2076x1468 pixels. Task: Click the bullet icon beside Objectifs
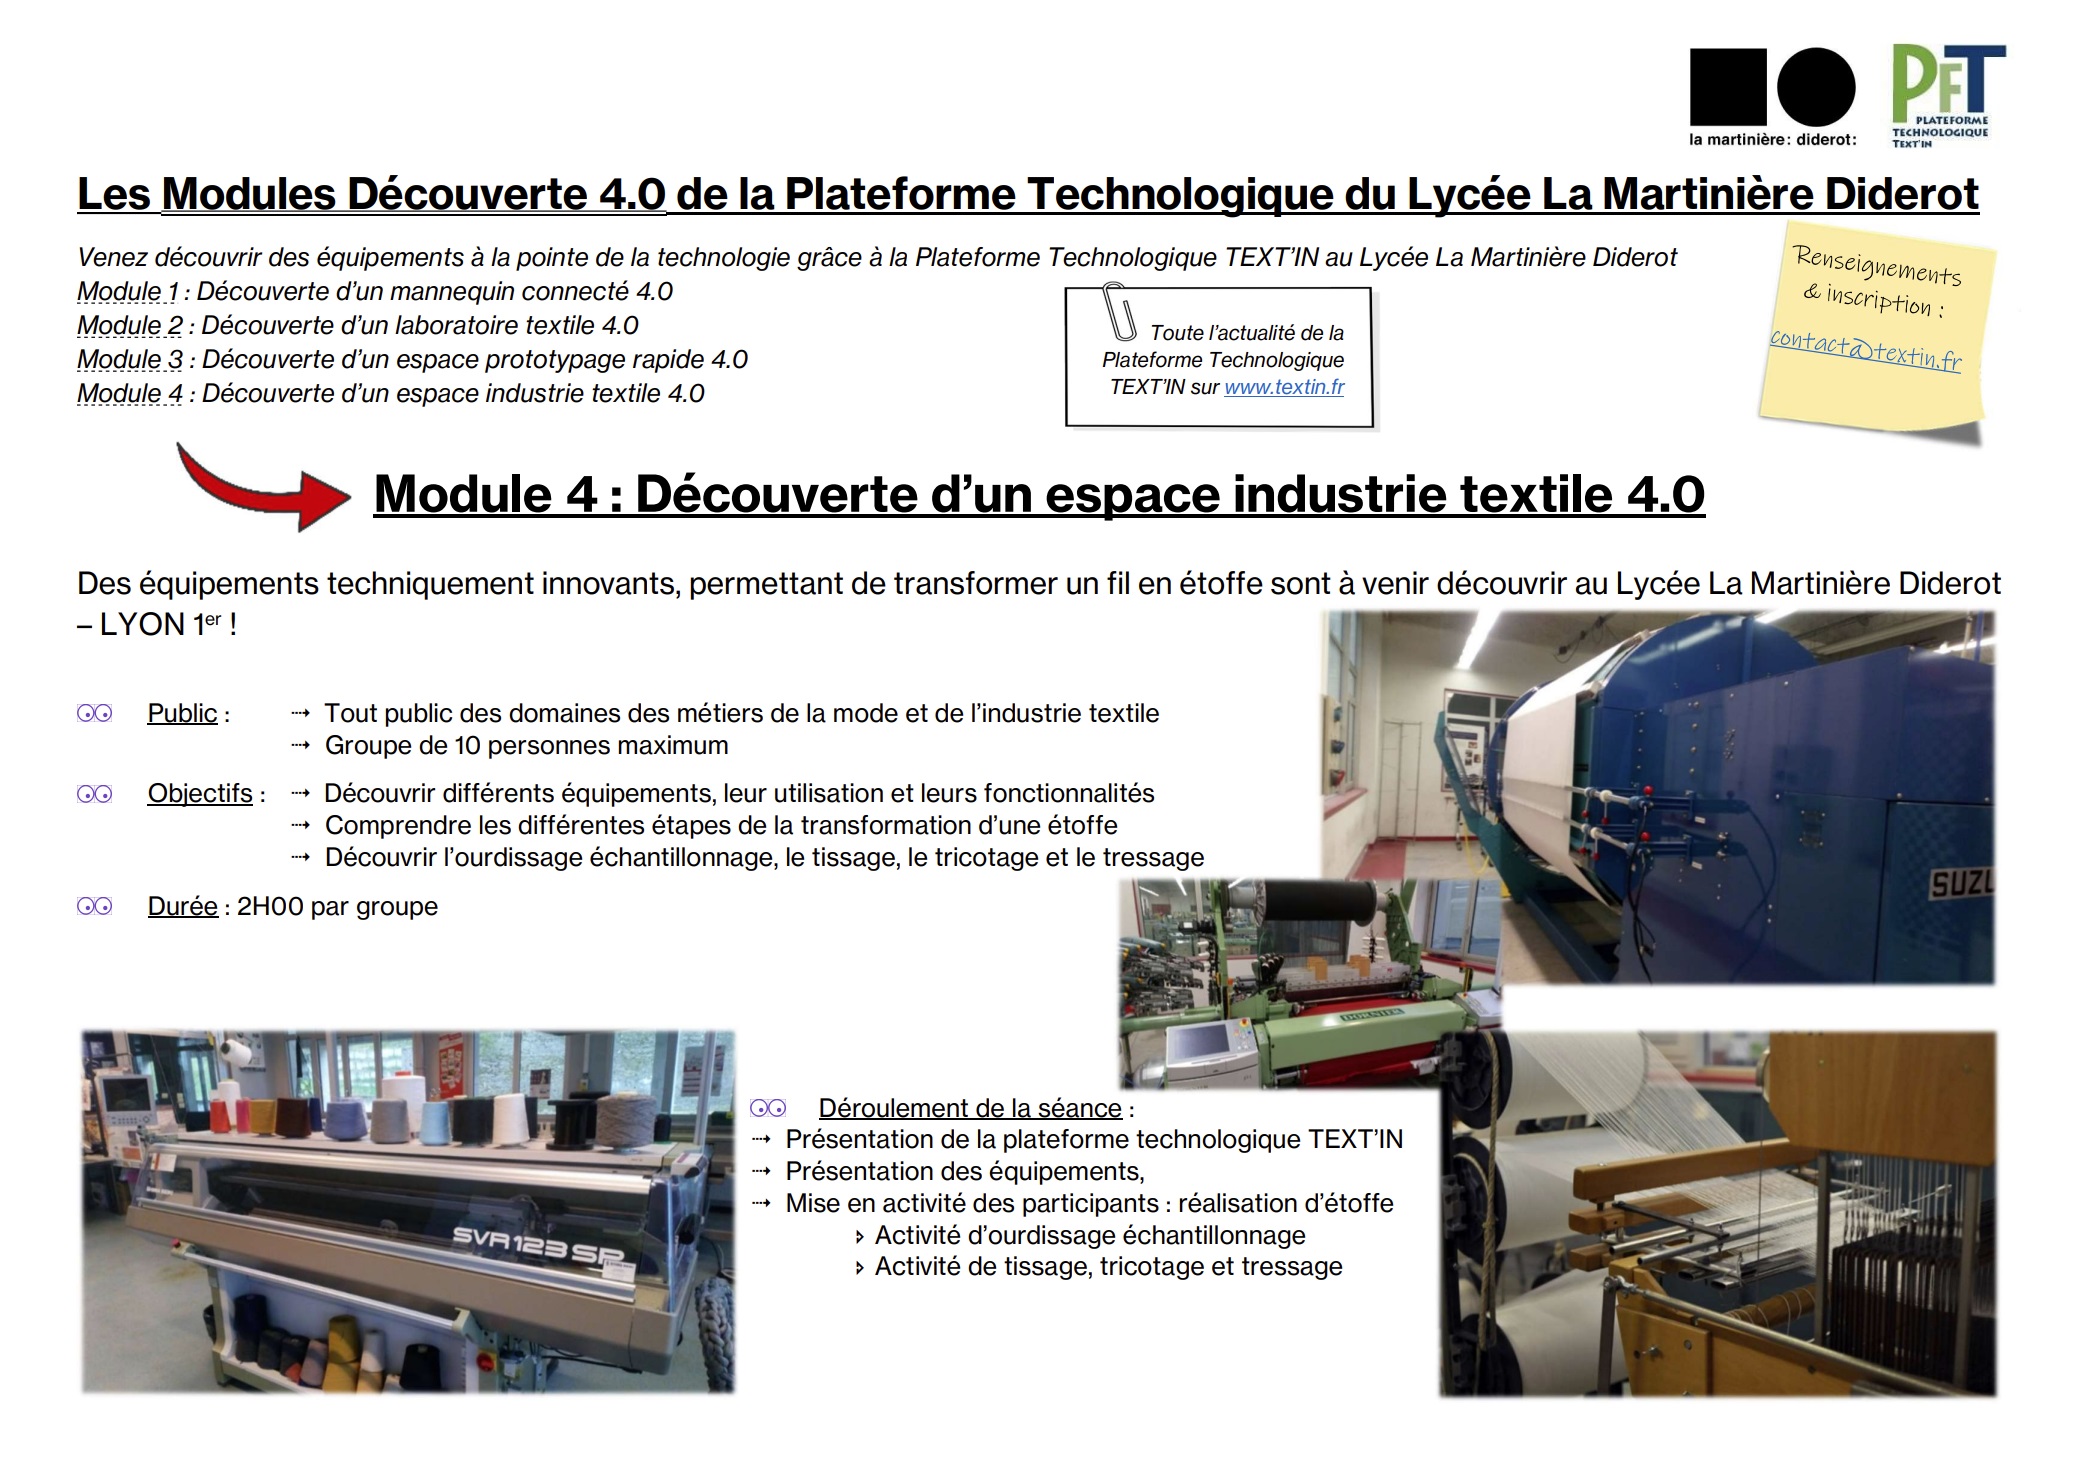pos(95,794)
